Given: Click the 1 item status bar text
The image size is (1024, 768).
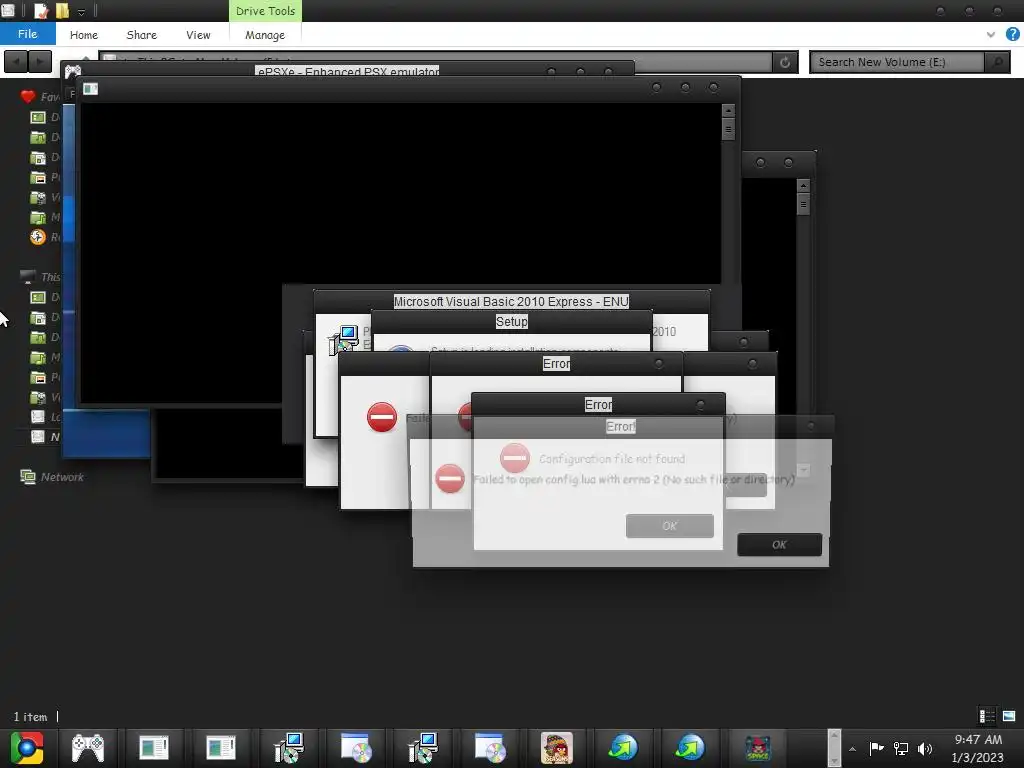Looking at the screenshot, I should click(x=30, y=716).
